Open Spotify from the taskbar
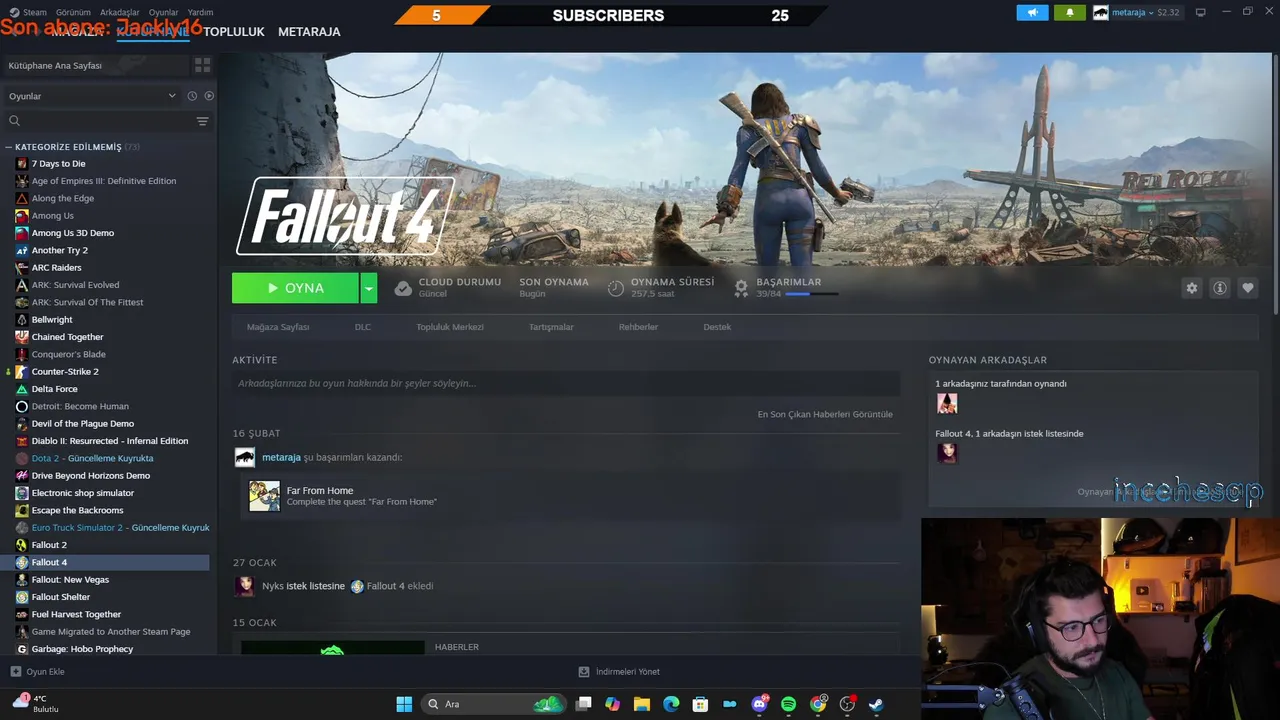Image resolution: width=1280 pixels, height=720 pixels. pos(788,704)
